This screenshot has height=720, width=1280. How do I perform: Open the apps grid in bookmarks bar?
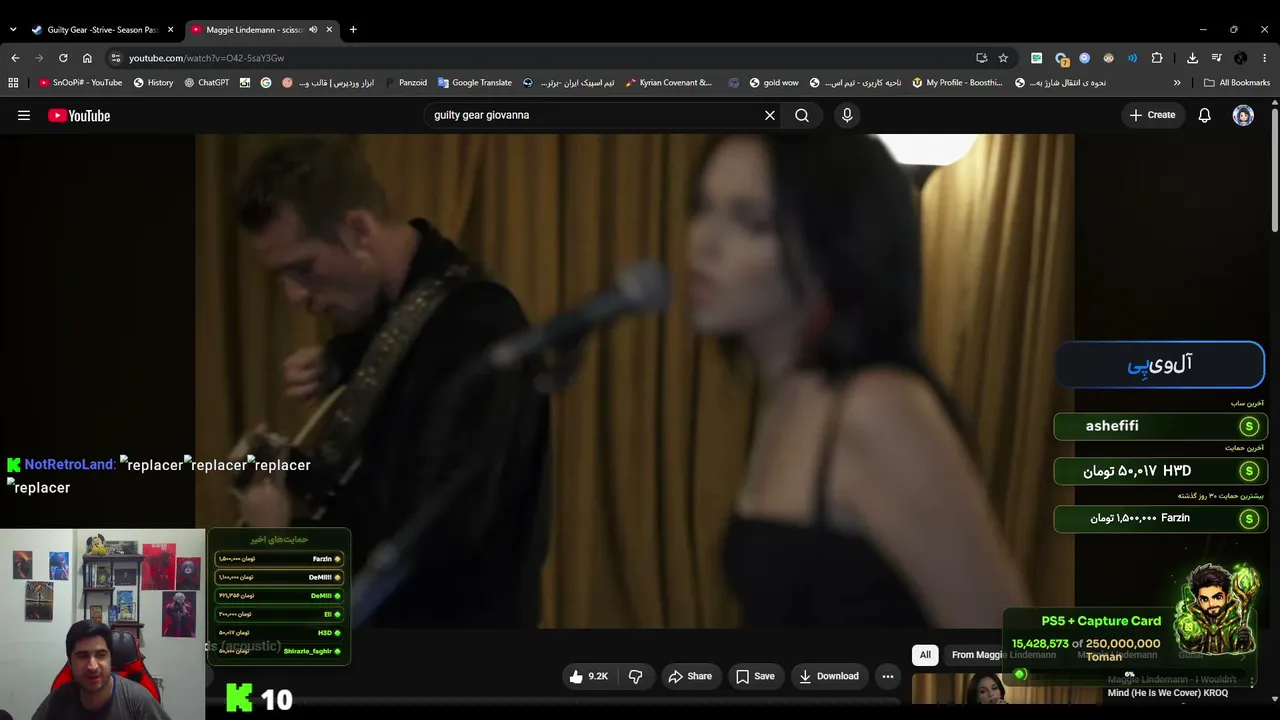[x=13, y=83]
